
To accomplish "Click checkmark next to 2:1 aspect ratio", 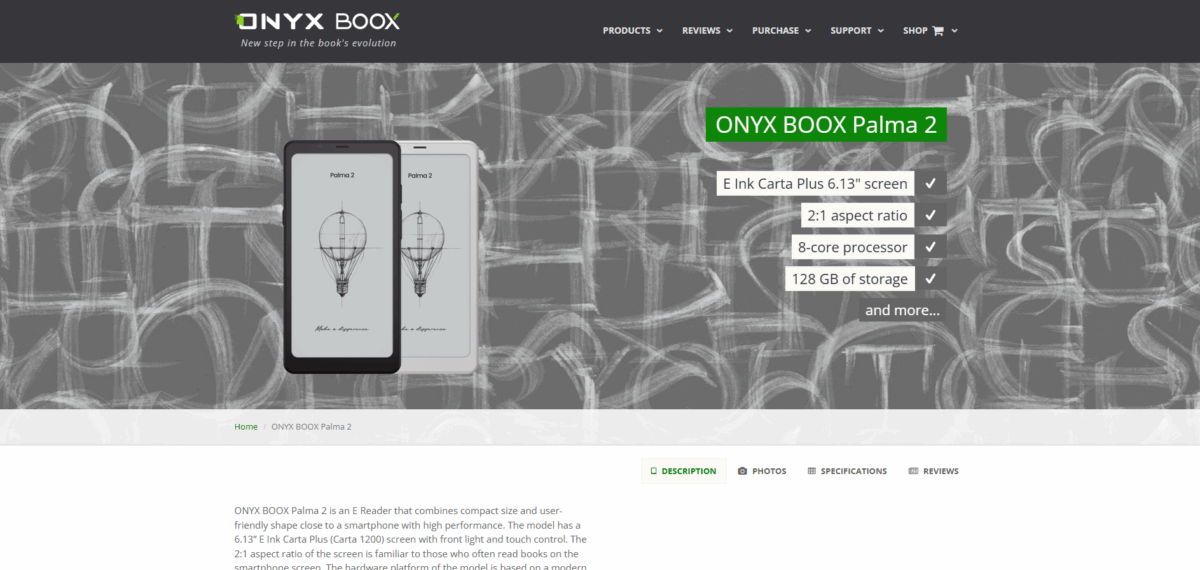I will (x=930, y=216).
